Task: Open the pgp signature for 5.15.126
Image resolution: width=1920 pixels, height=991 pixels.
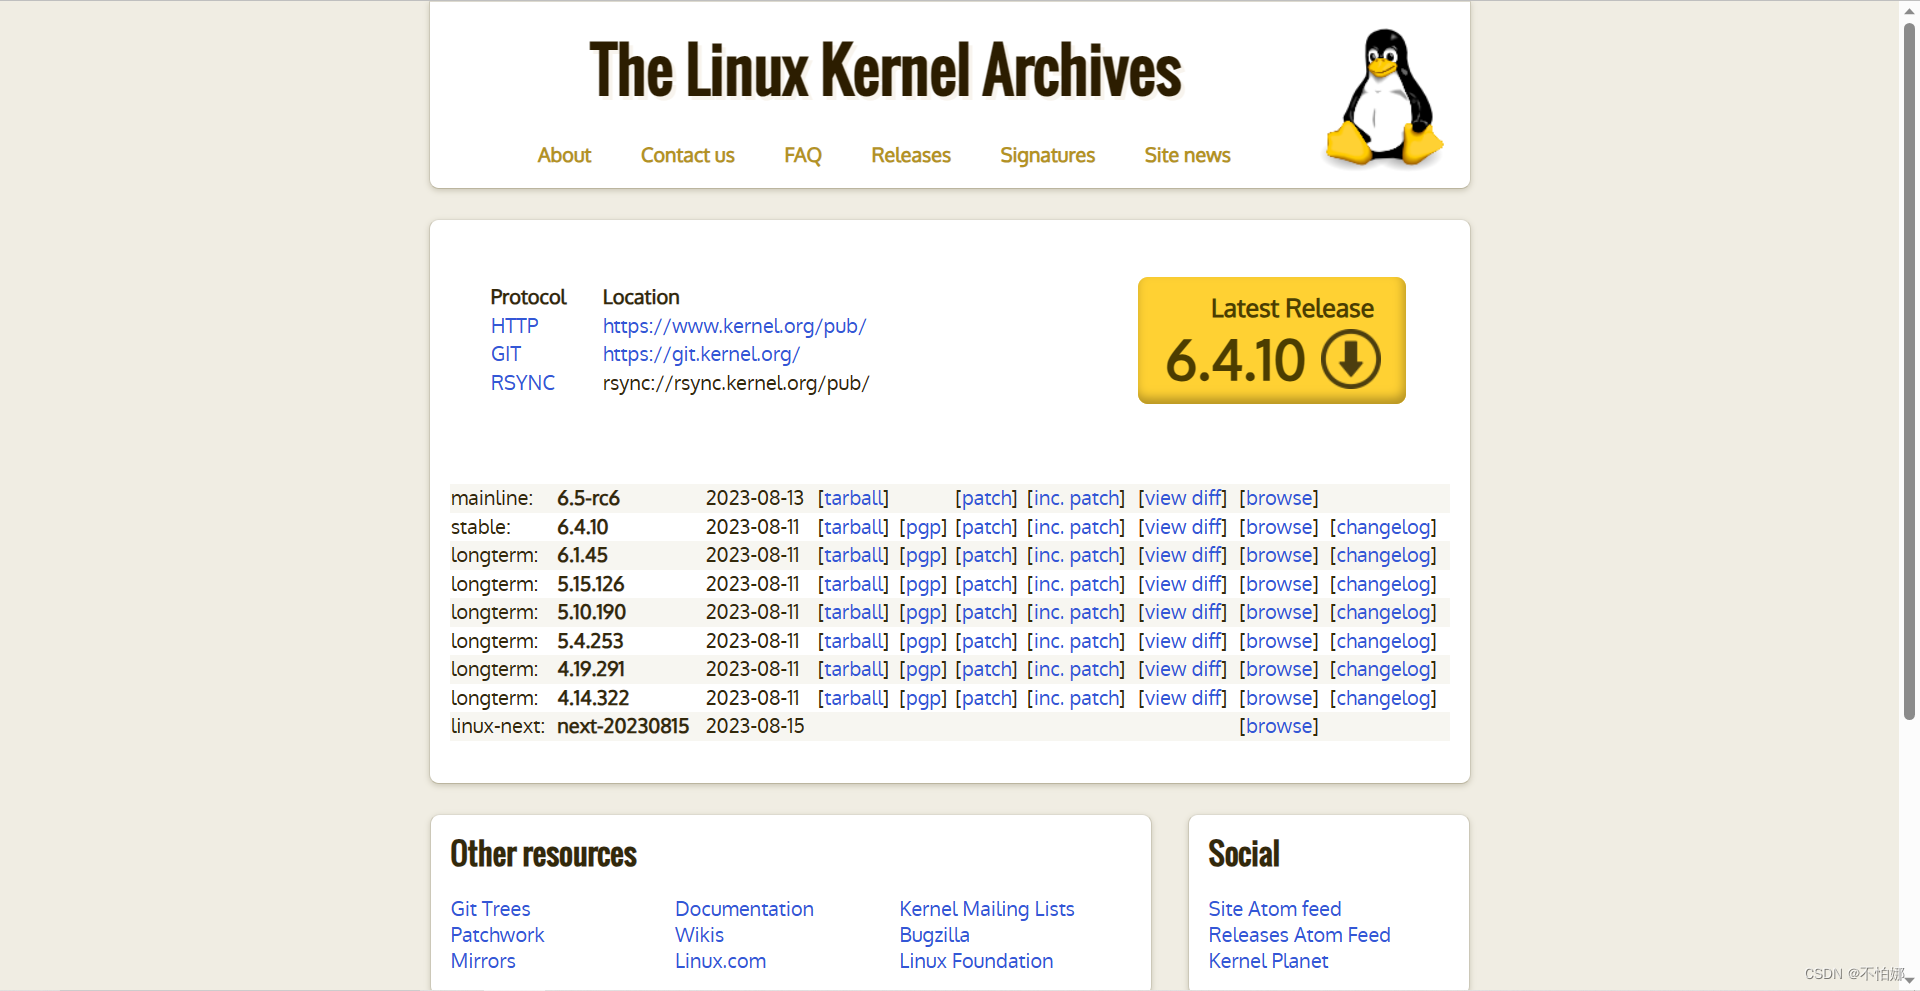Action: click(x=922, y=584)
